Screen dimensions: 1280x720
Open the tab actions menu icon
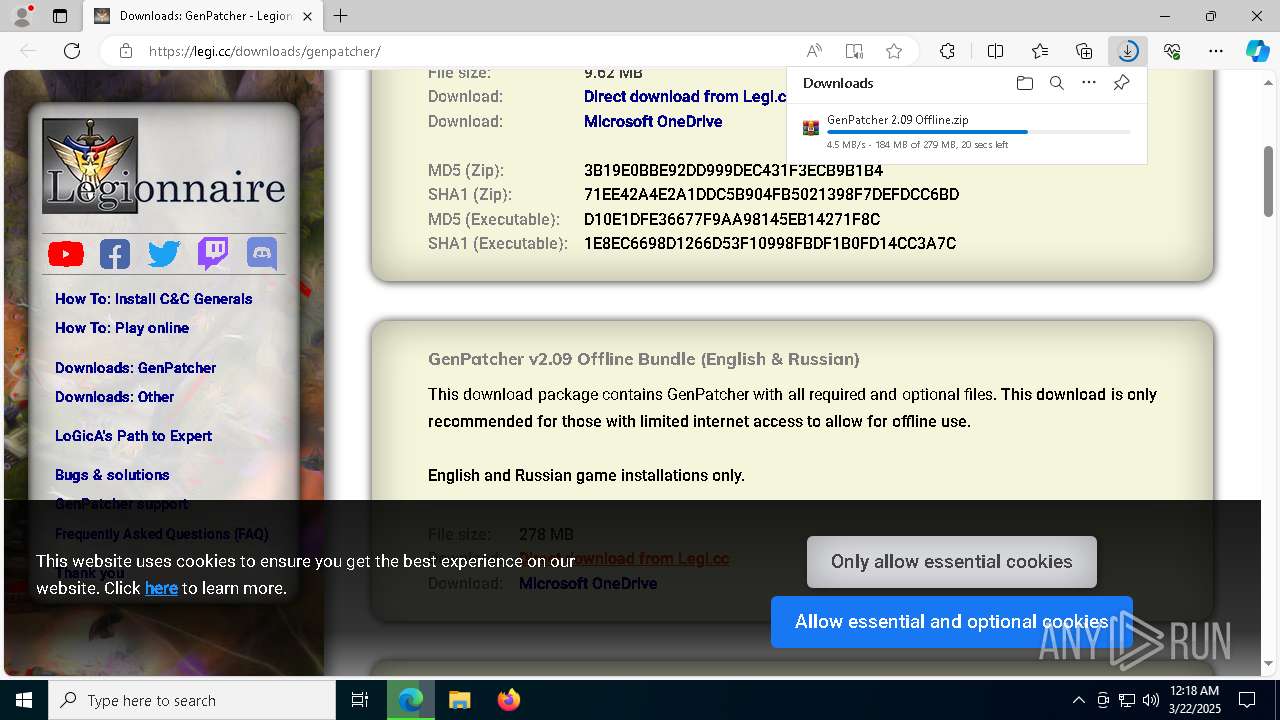tap(60, 16)
